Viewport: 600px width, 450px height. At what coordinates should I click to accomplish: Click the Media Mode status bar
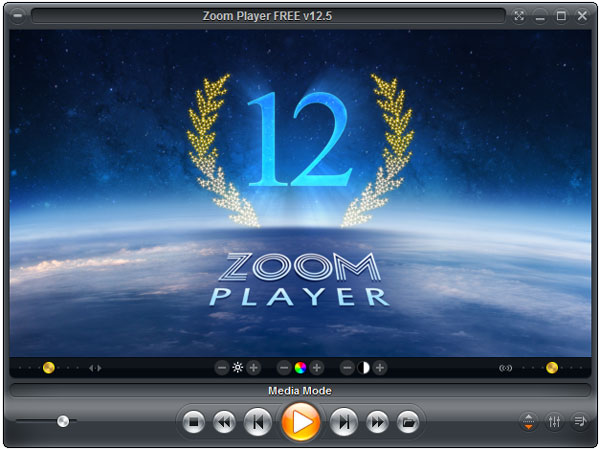pos(300,391)
